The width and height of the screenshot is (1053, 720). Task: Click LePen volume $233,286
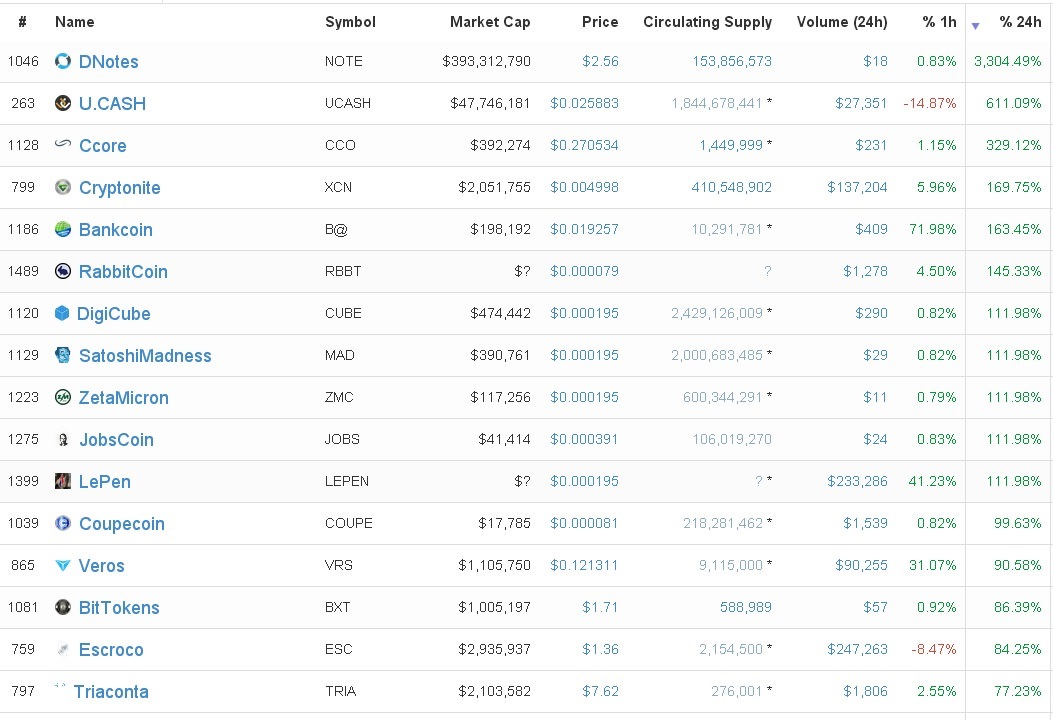[857, 481]
